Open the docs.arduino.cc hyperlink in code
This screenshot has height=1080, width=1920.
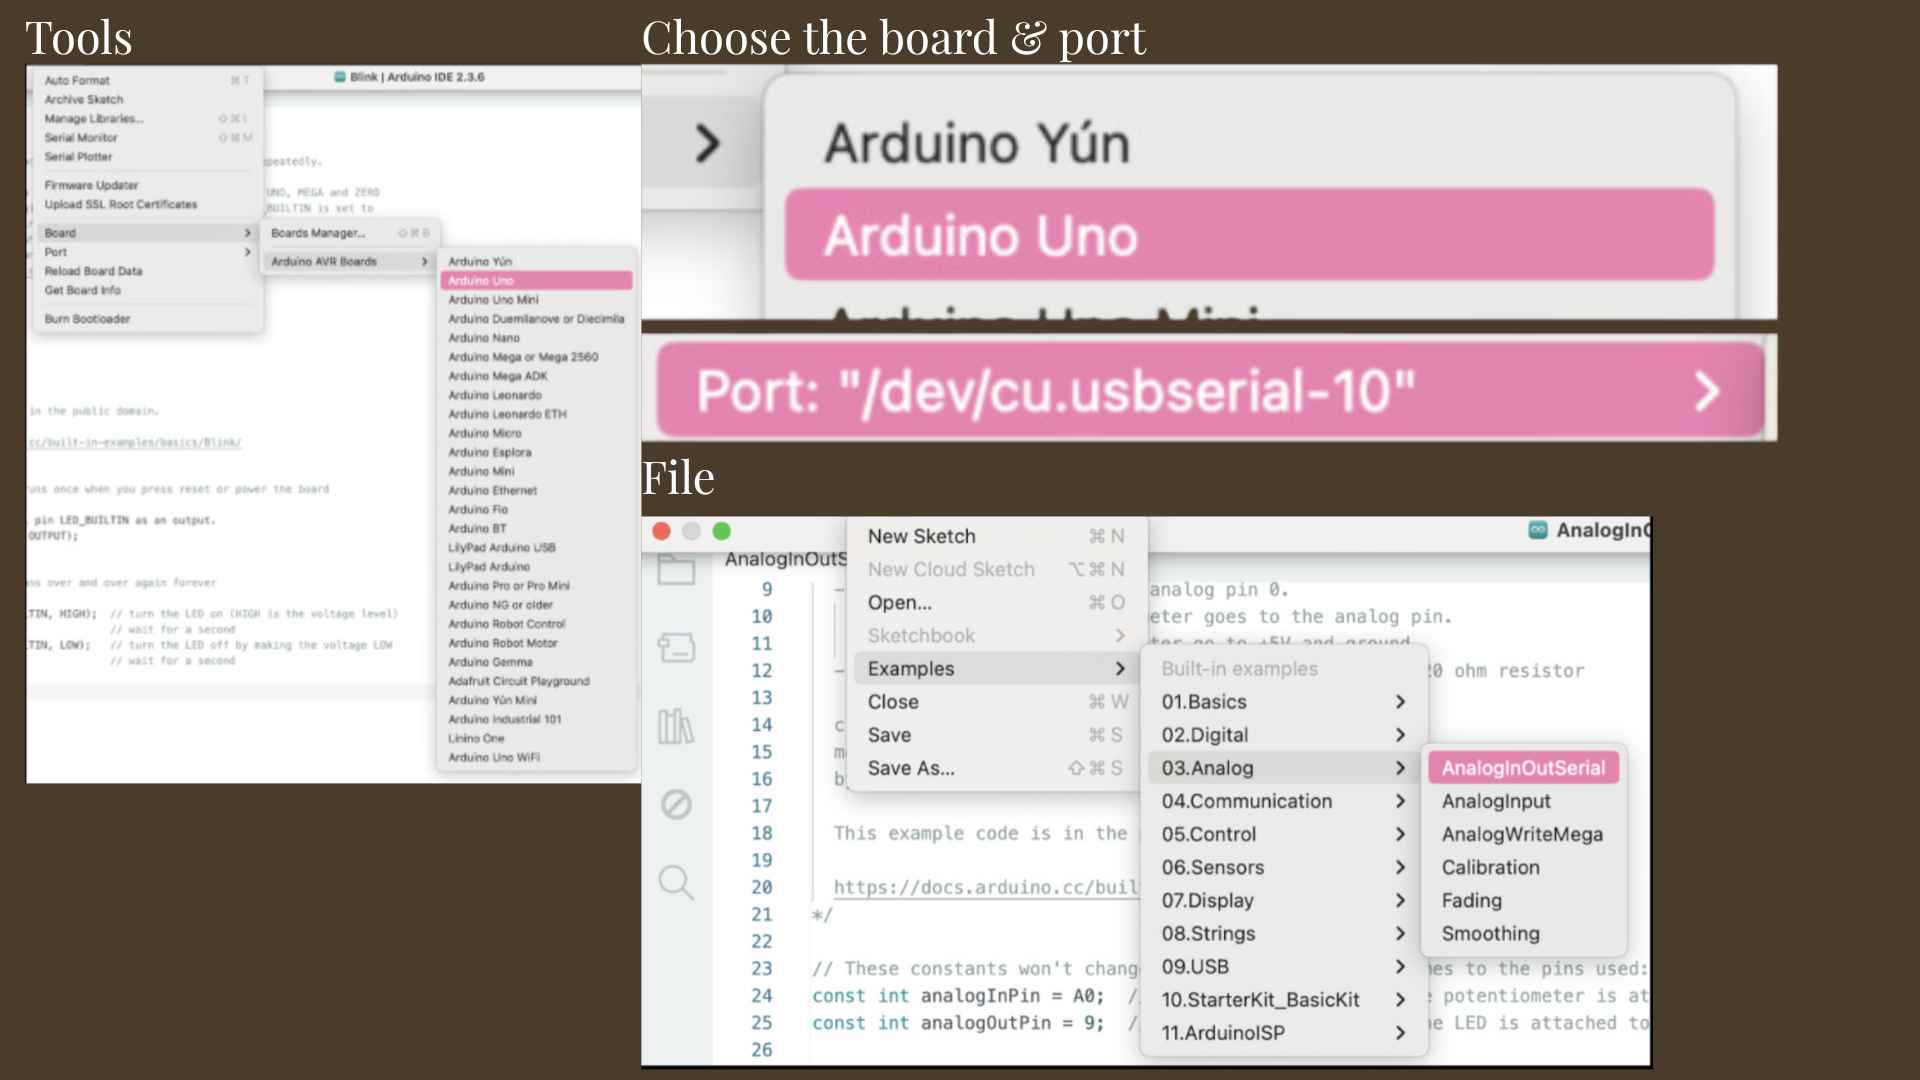click(x=985, y=887)
